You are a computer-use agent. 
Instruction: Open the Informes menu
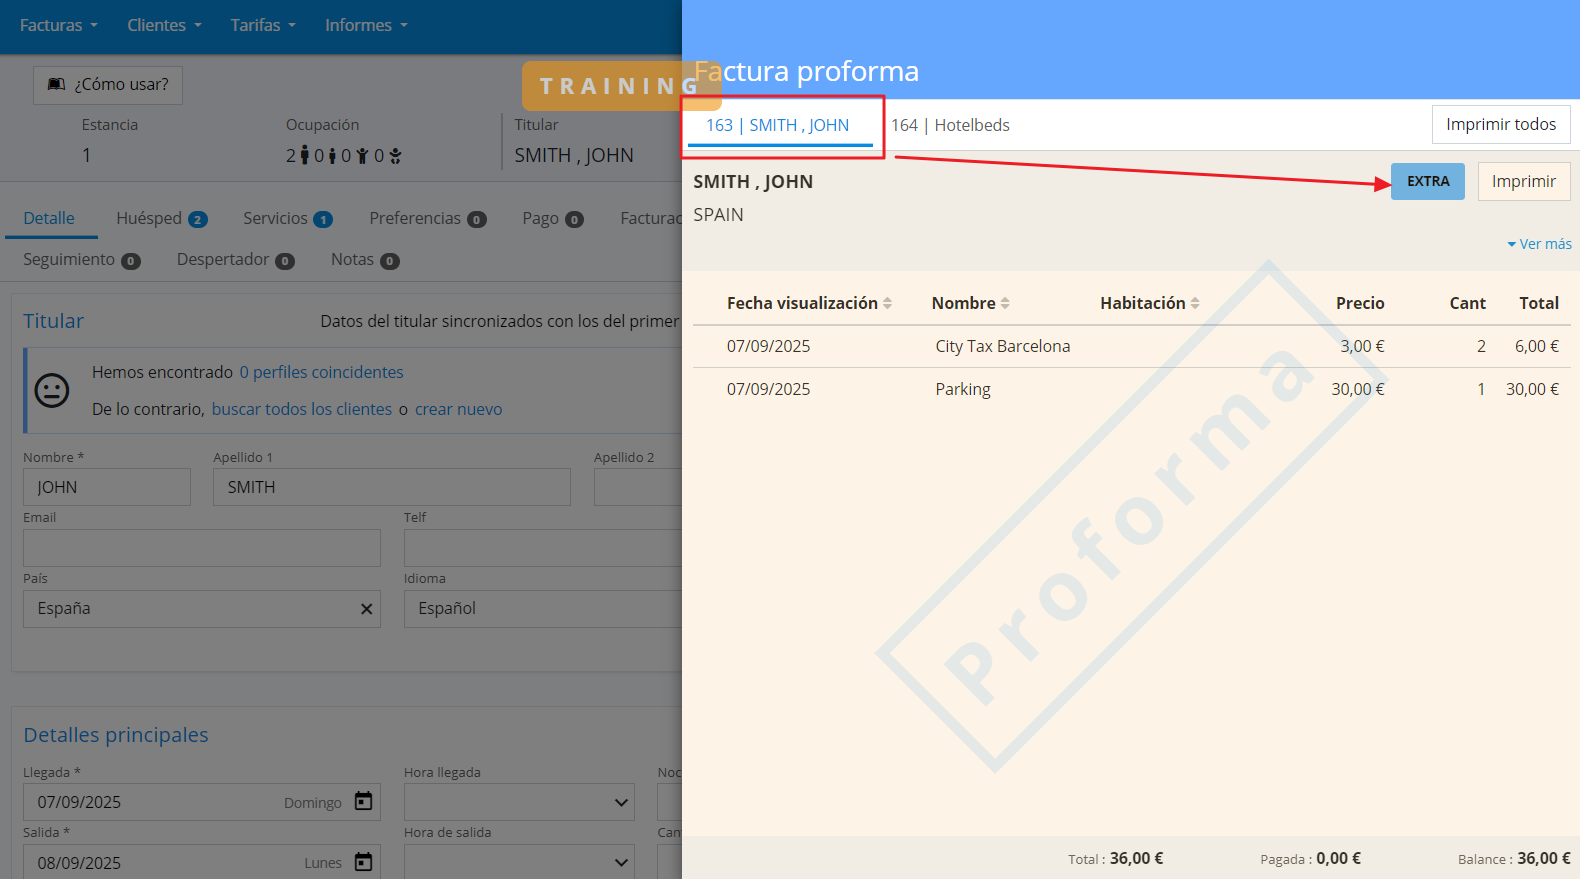pos(366,25)
